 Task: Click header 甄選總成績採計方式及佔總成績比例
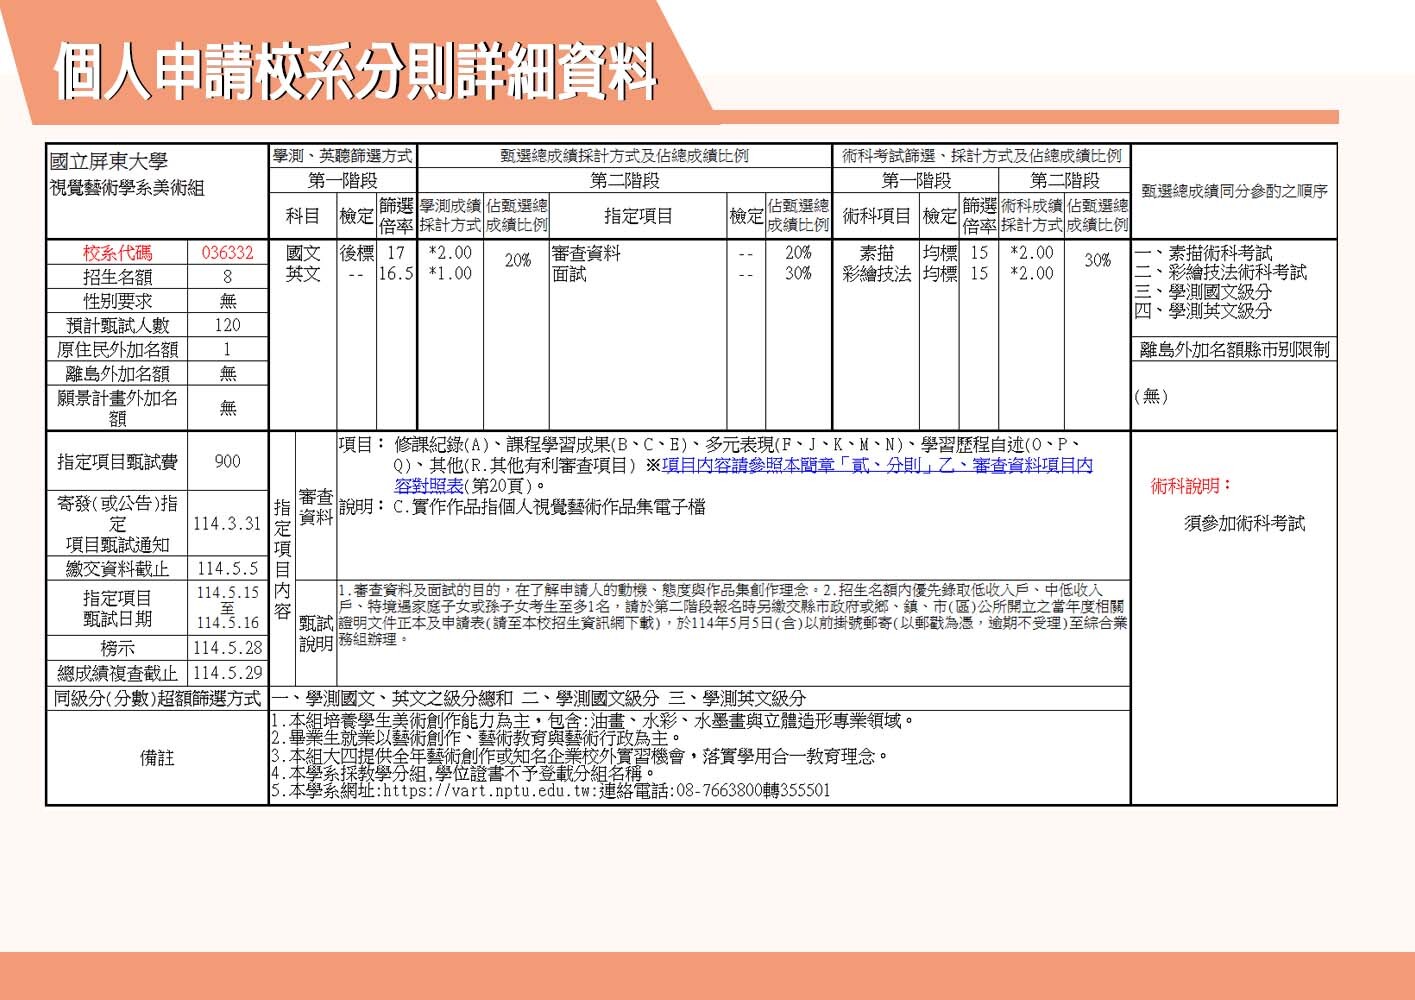point(624,156)
